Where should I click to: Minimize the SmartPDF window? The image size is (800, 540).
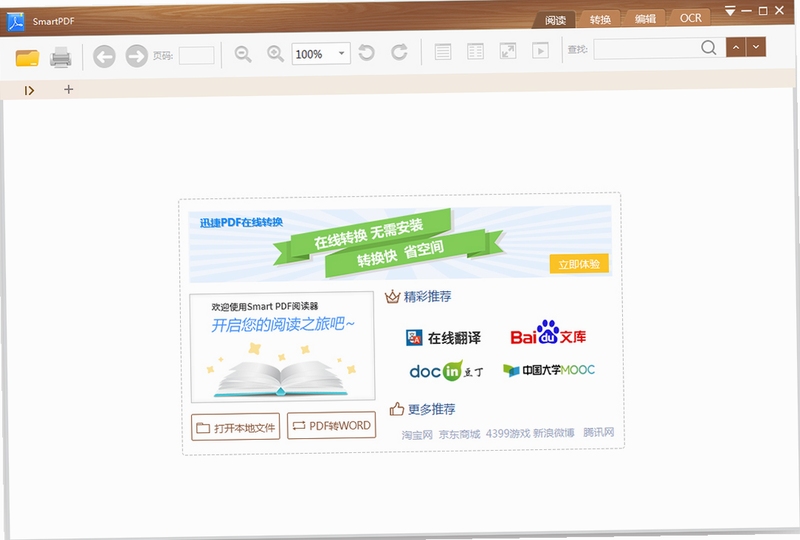coord(746,11)
